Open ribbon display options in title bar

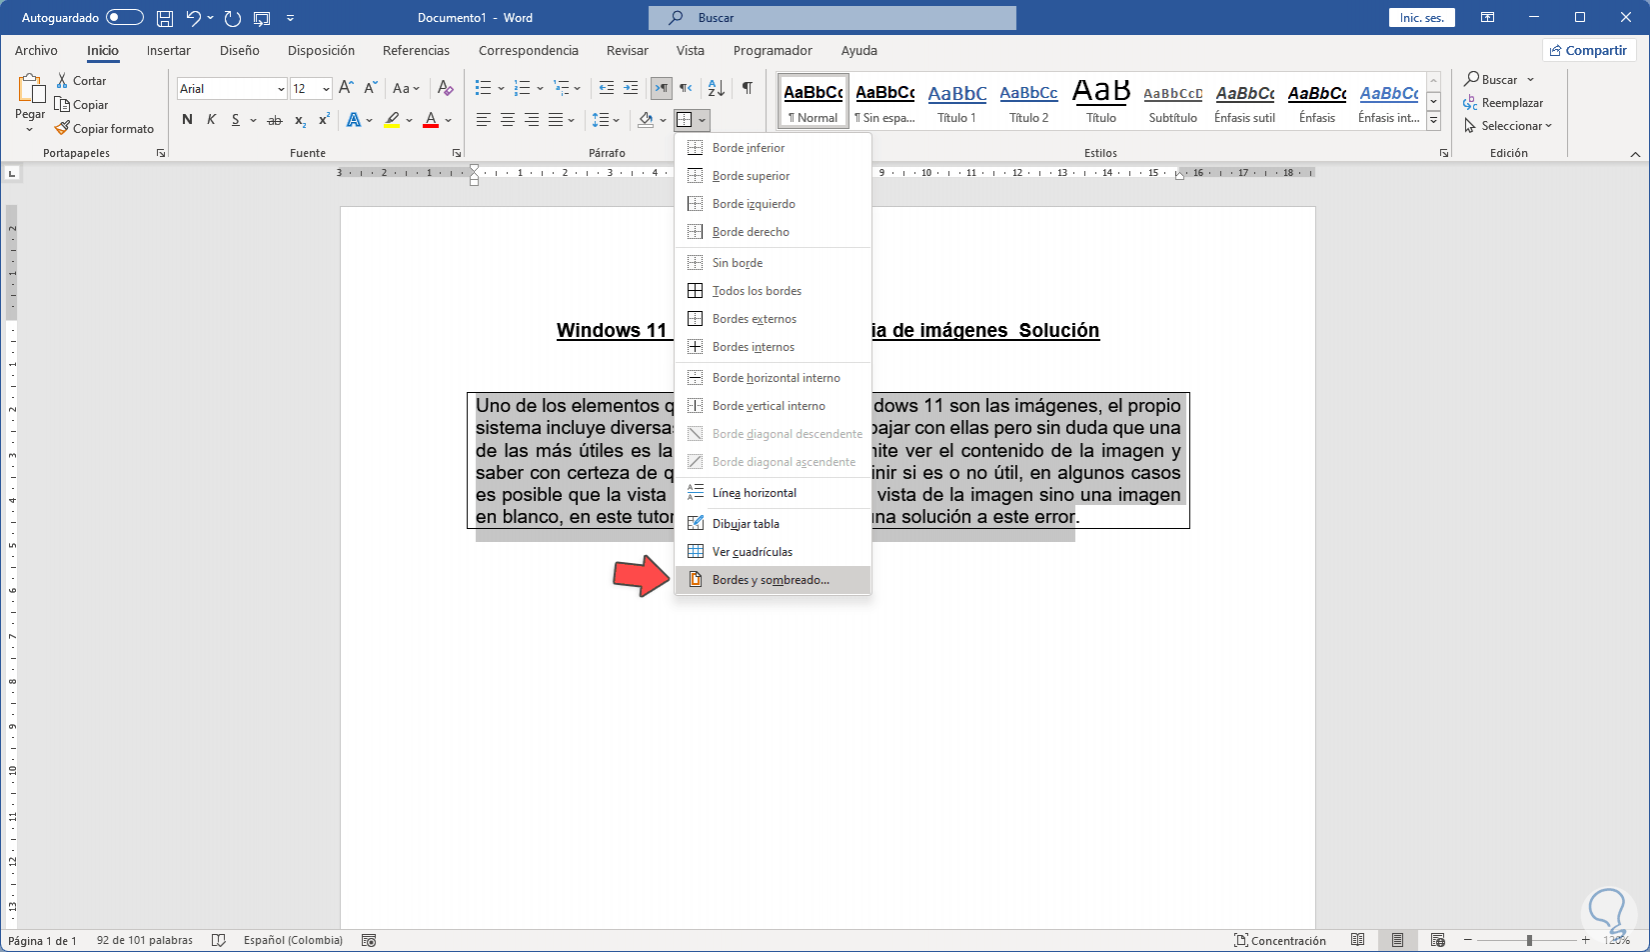1488,18
